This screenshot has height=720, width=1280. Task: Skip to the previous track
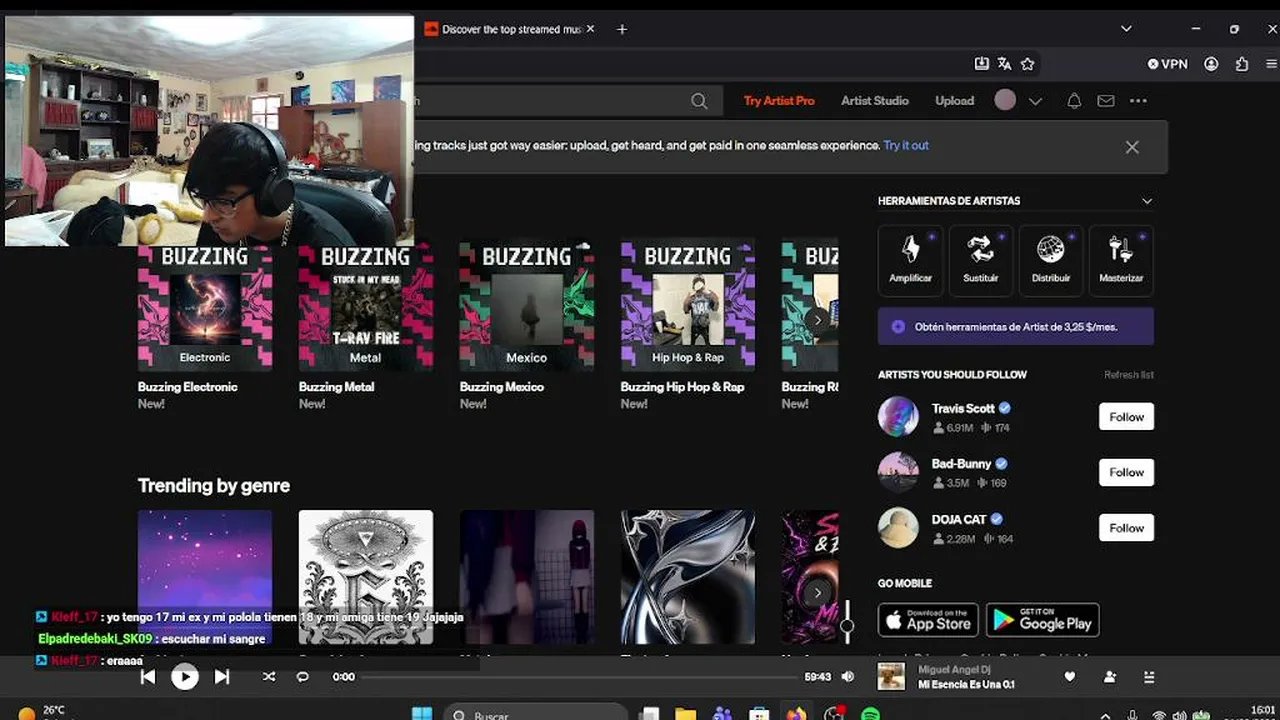(x=148, y=677)
